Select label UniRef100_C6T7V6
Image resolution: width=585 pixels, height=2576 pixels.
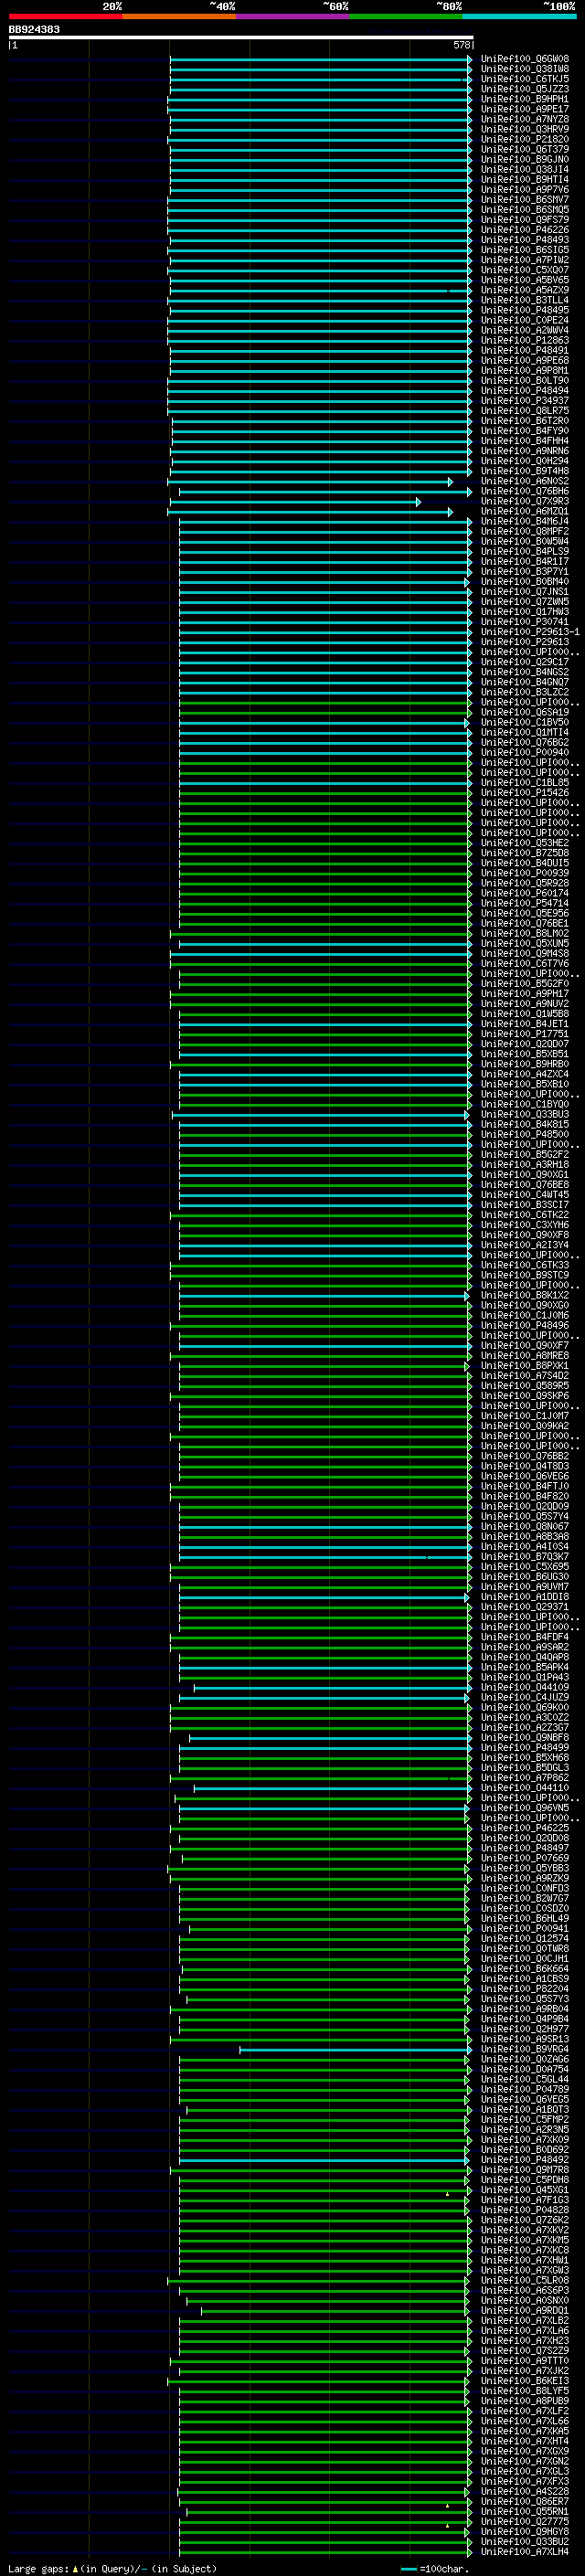[x=525, y=964]
